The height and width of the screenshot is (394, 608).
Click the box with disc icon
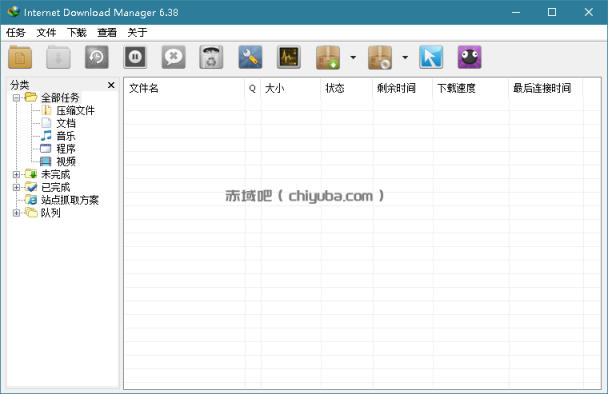(x=380, y=57)
